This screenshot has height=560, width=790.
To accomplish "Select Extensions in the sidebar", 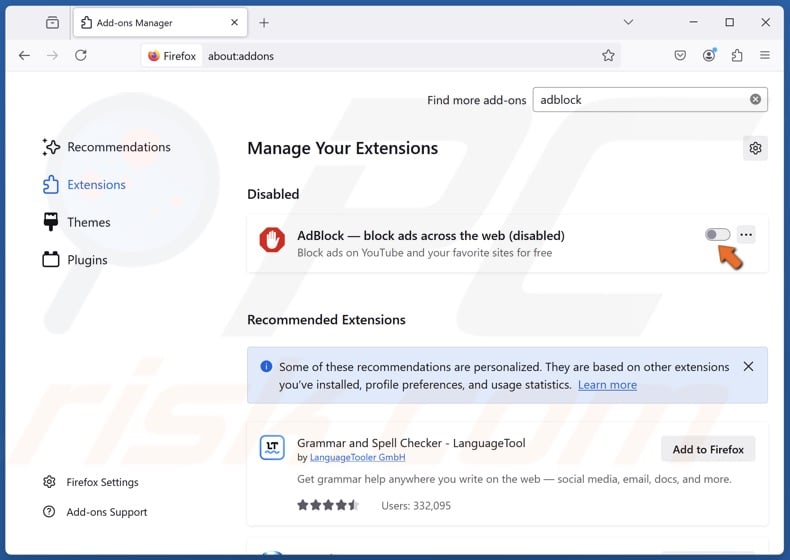I will click(84, 185).
